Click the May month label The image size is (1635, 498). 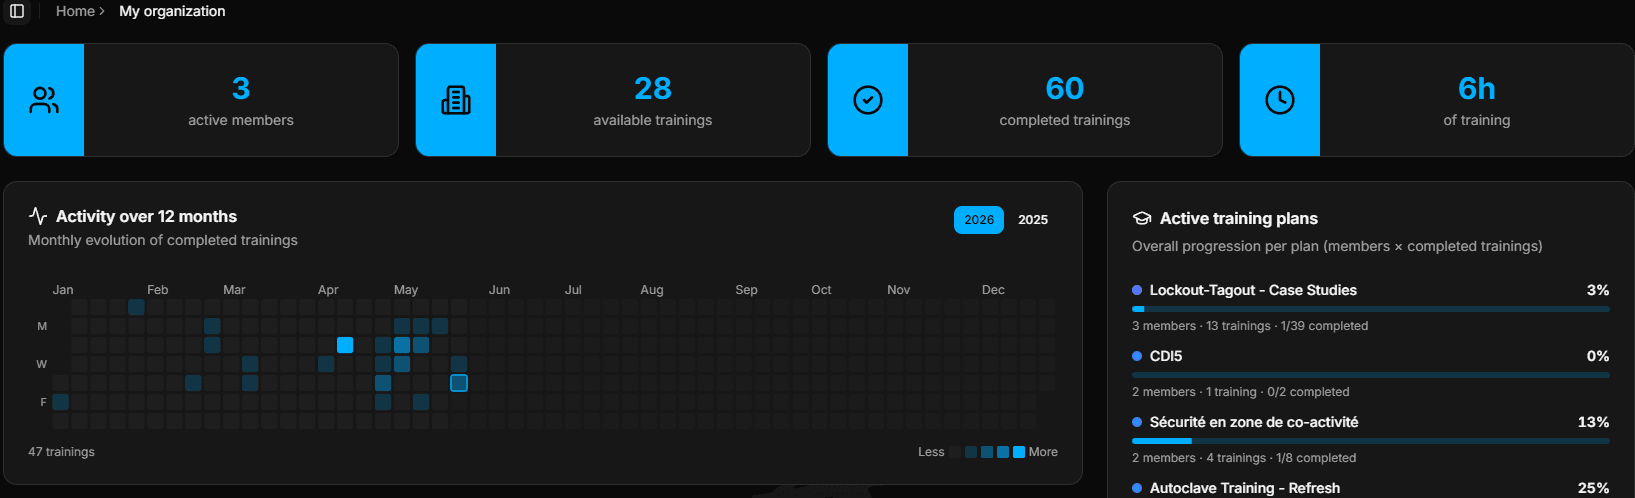click(x=406, y=290)
